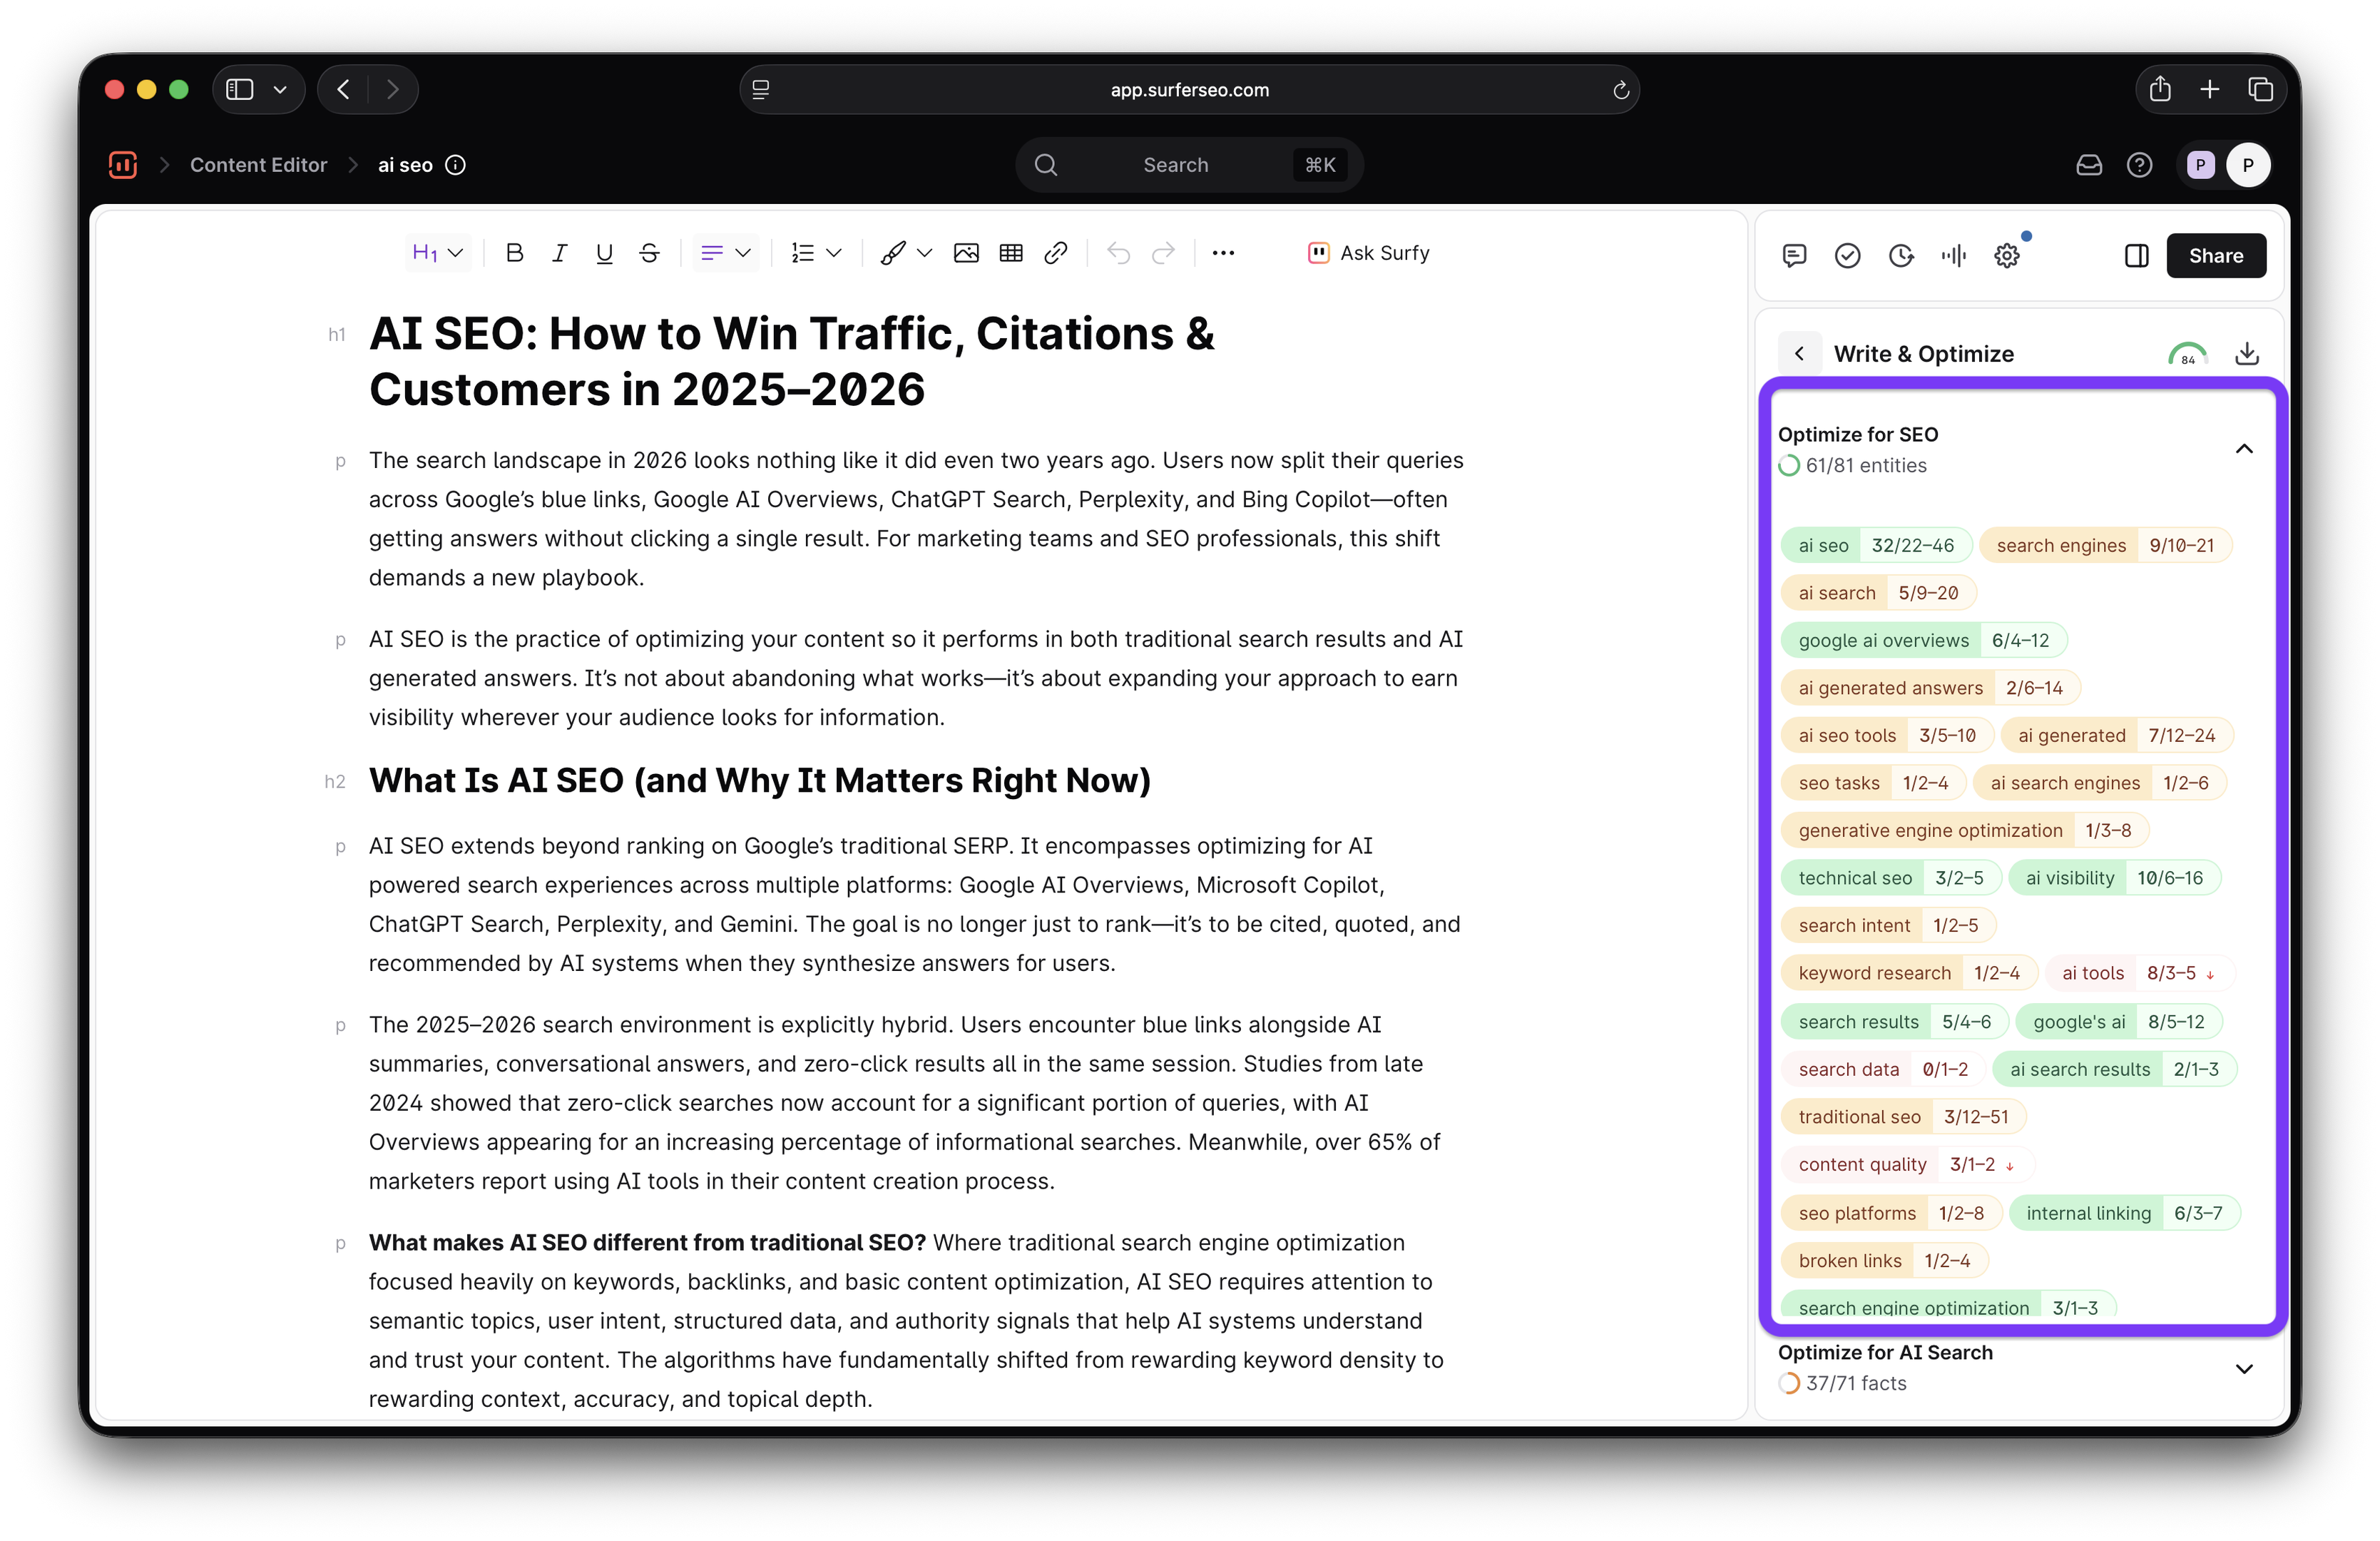Click the 'ai seo' entity tag
The height and width of the screenshot is (1541, 2380).
coord(1823,545)
